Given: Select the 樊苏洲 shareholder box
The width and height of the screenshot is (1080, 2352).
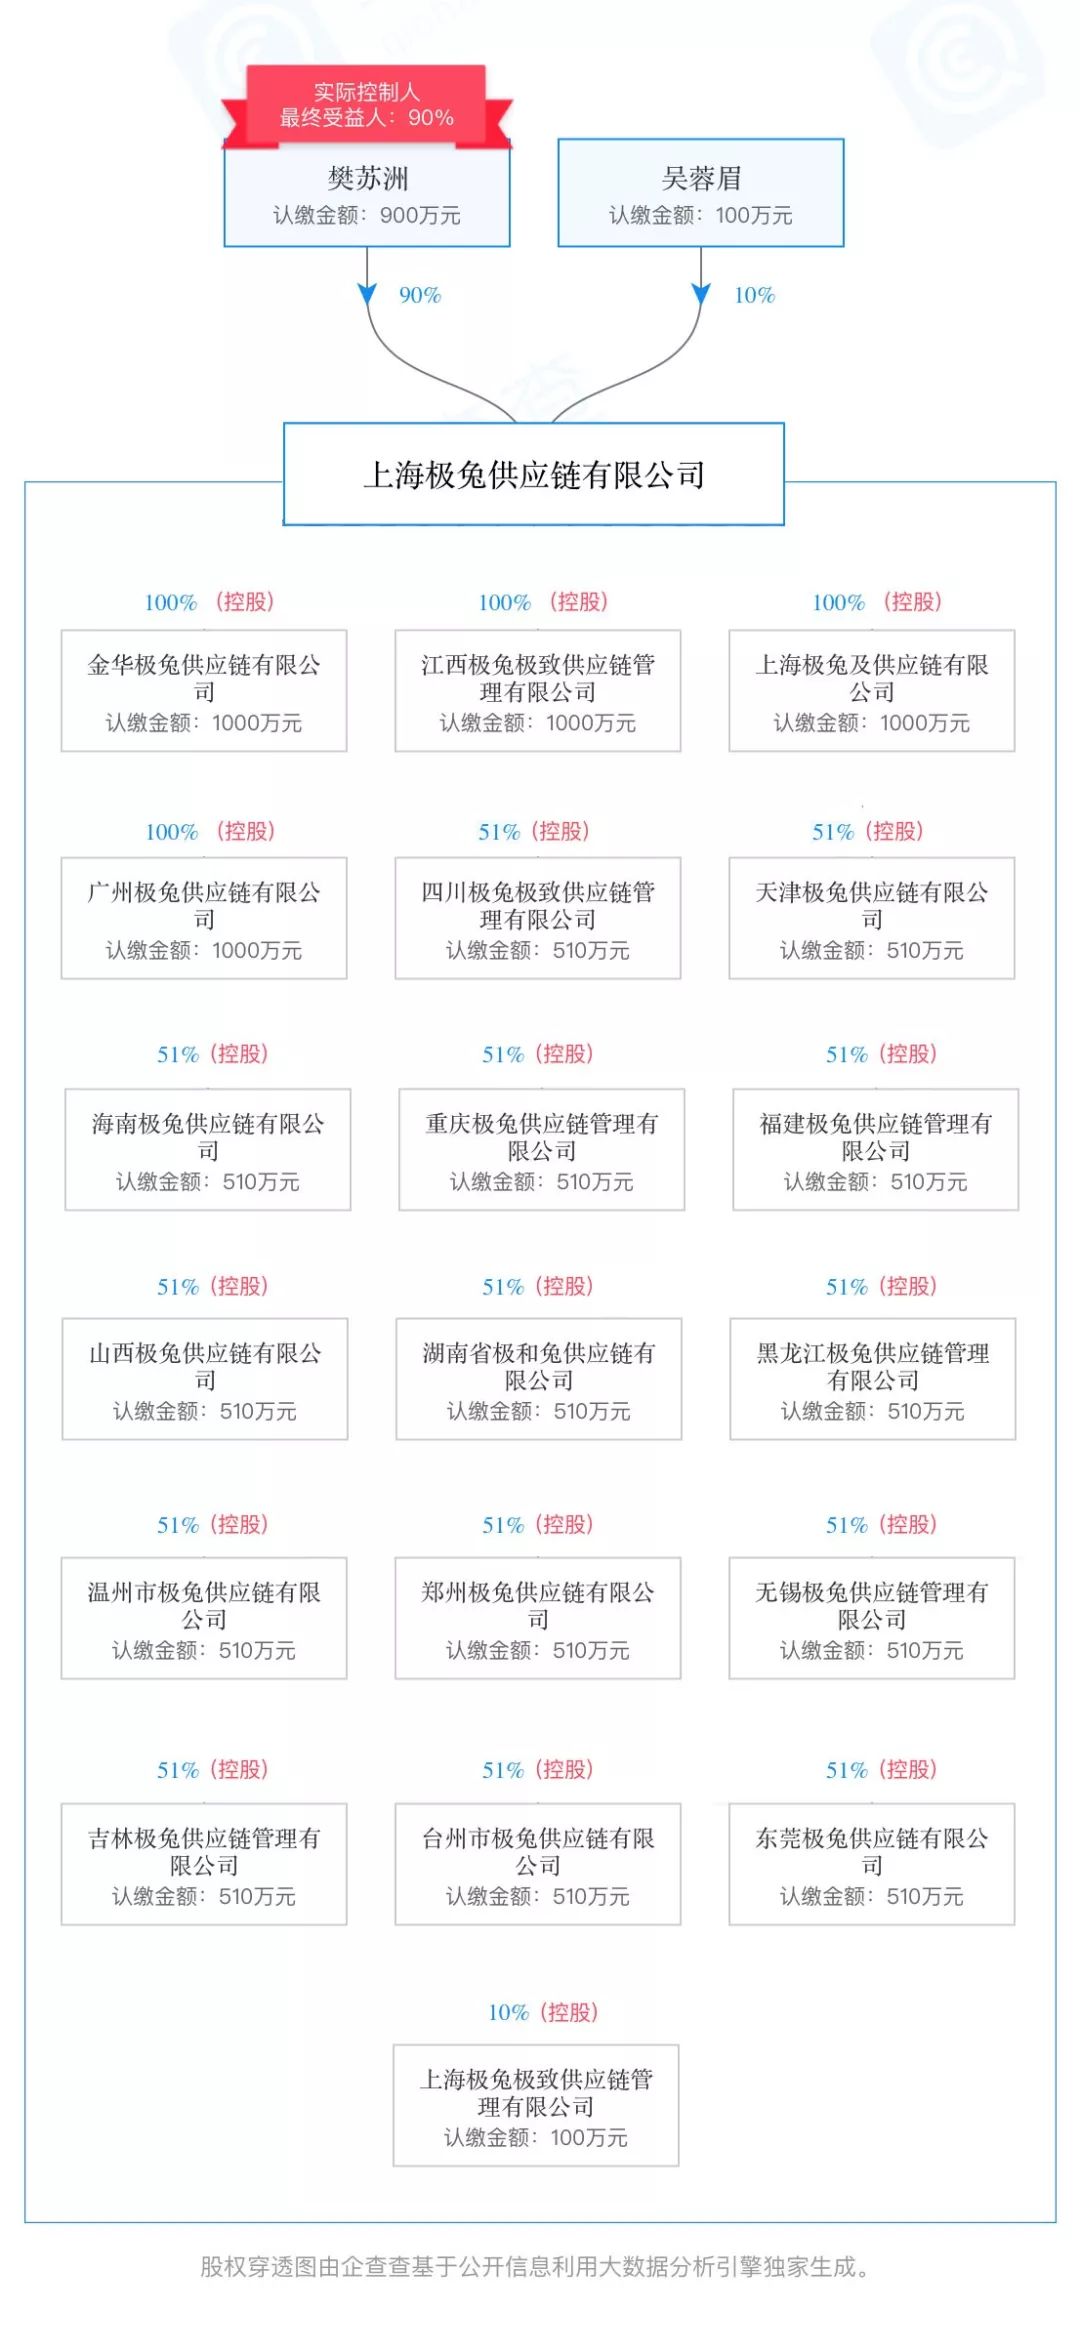Looking at the screenshot, I should (x=367, y=194).
